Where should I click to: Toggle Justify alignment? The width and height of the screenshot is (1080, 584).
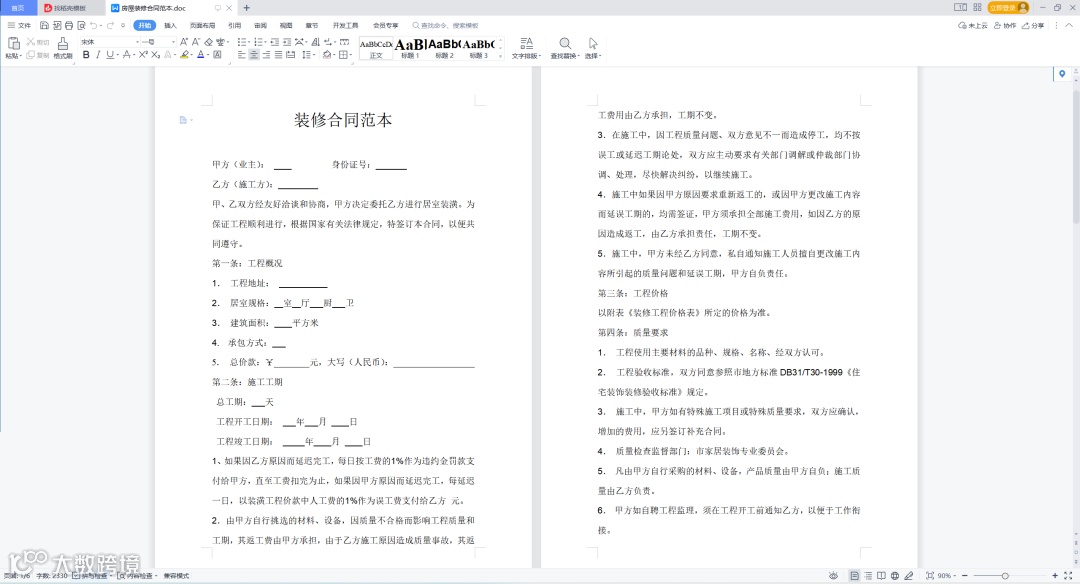point(278,54)
